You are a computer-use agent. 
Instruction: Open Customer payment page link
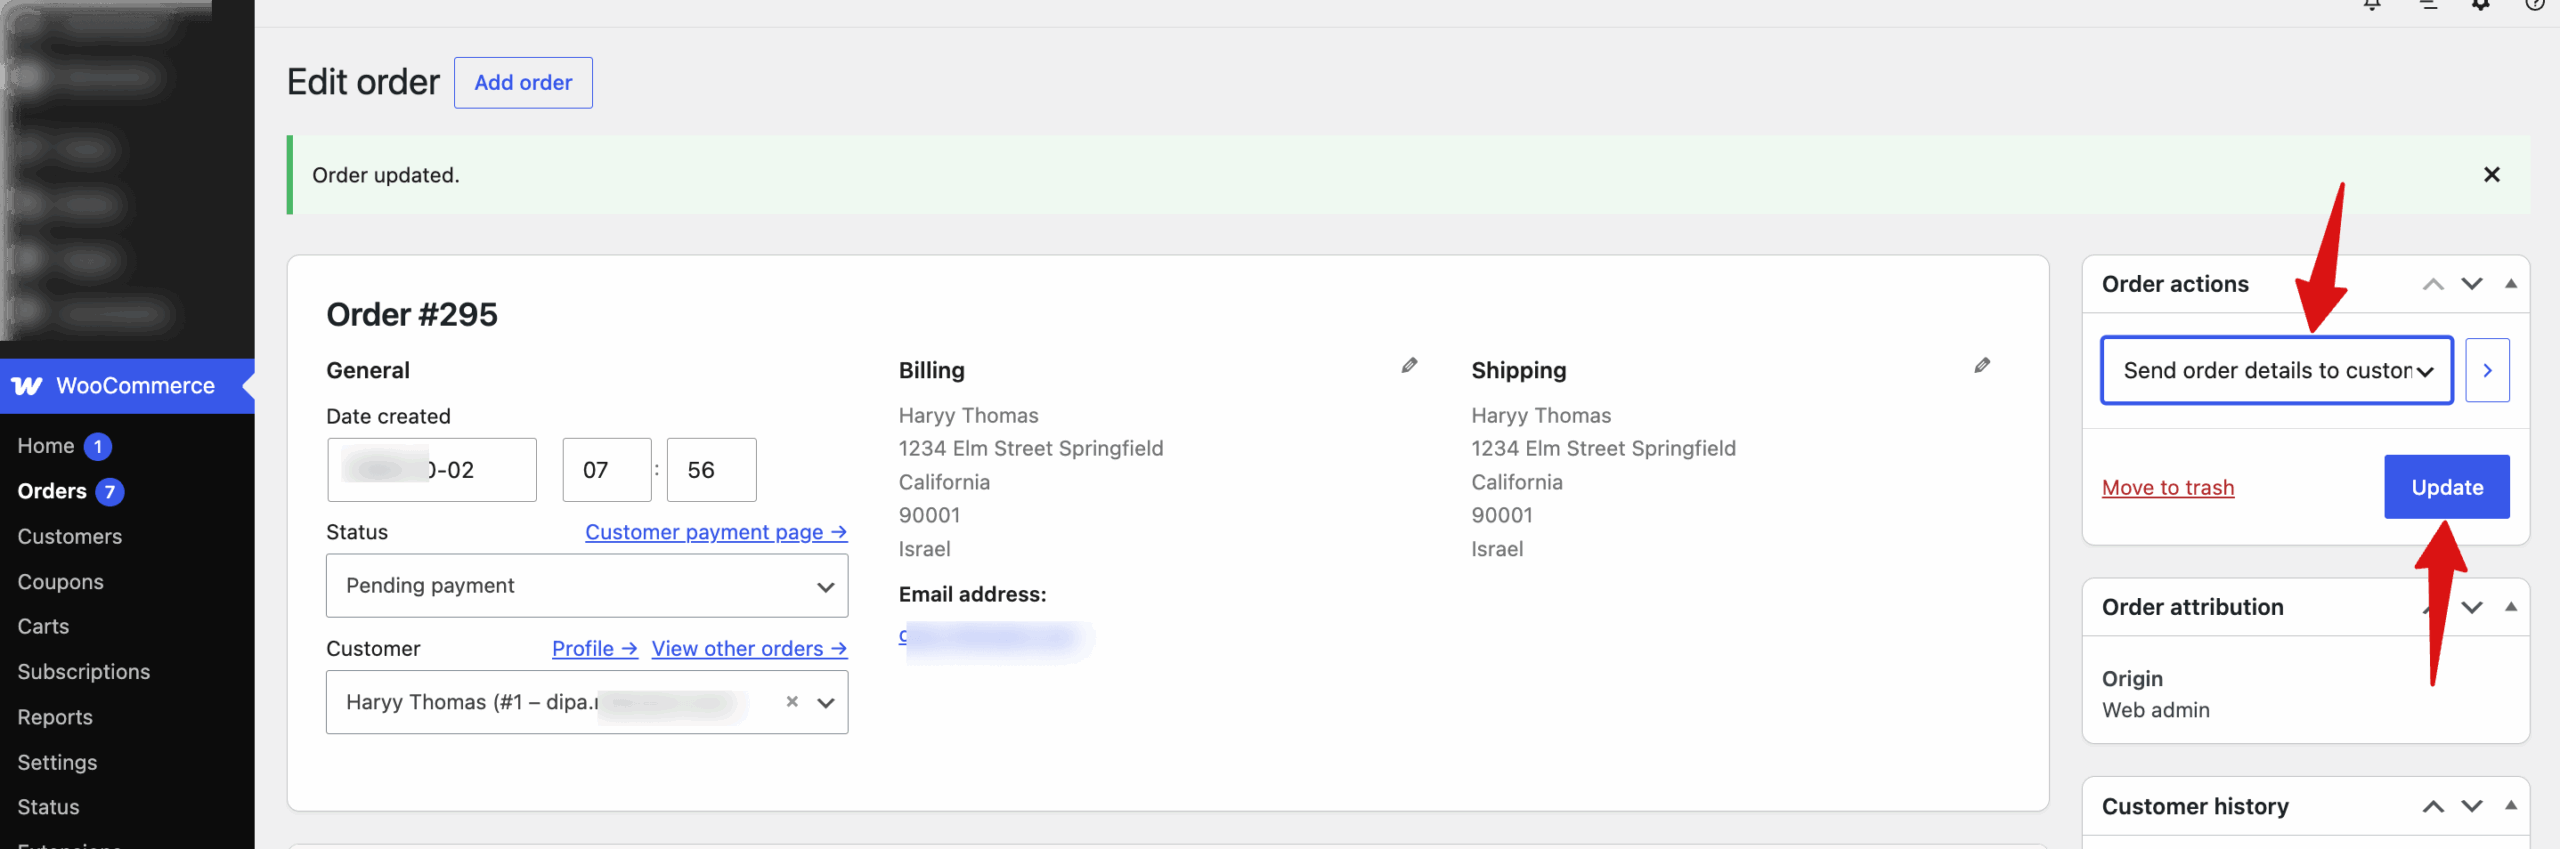[x=716, y=532]
